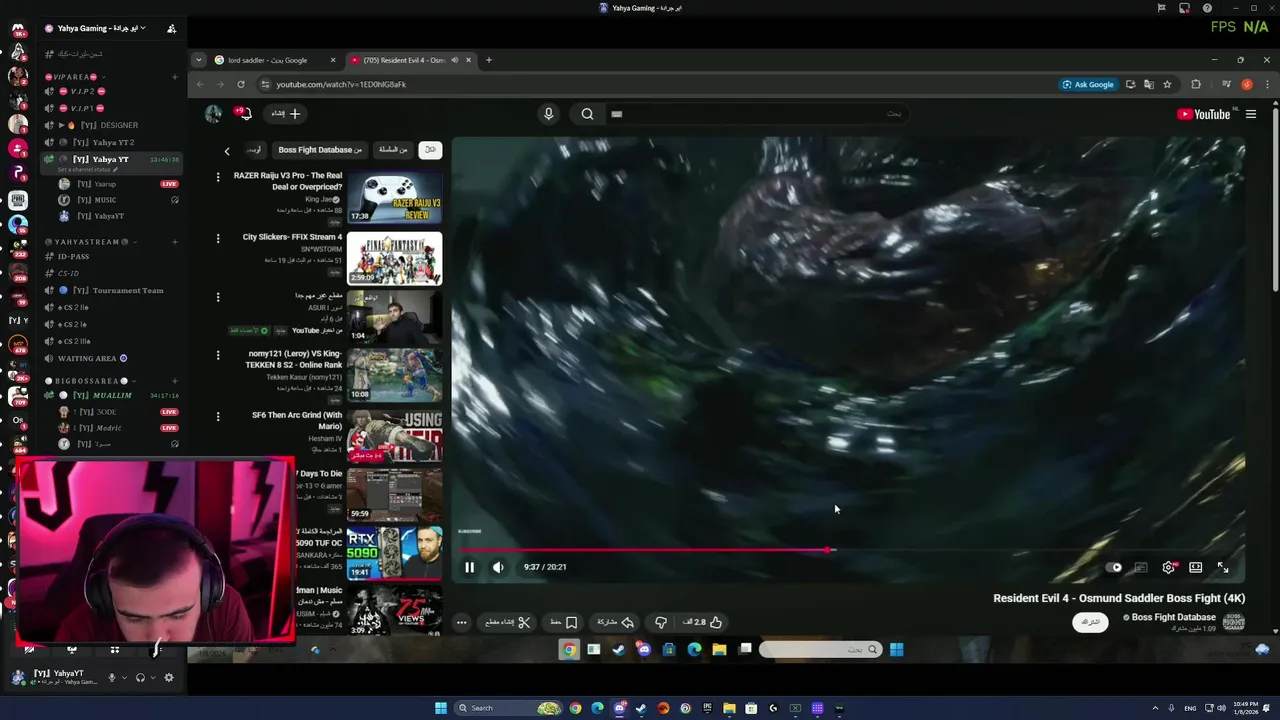Screen dimensions: 1280x720
Task: Click the Chrome address bar URL
Action: [341, 85]
